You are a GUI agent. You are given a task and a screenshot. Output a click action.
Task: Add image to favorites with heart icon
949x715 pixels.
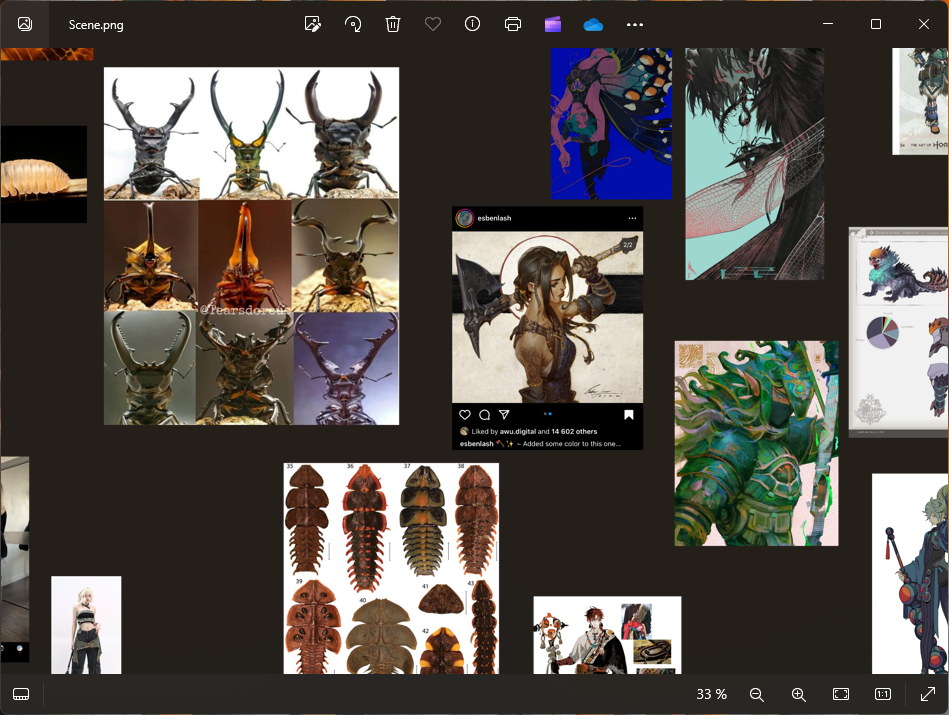pos(433,24)
